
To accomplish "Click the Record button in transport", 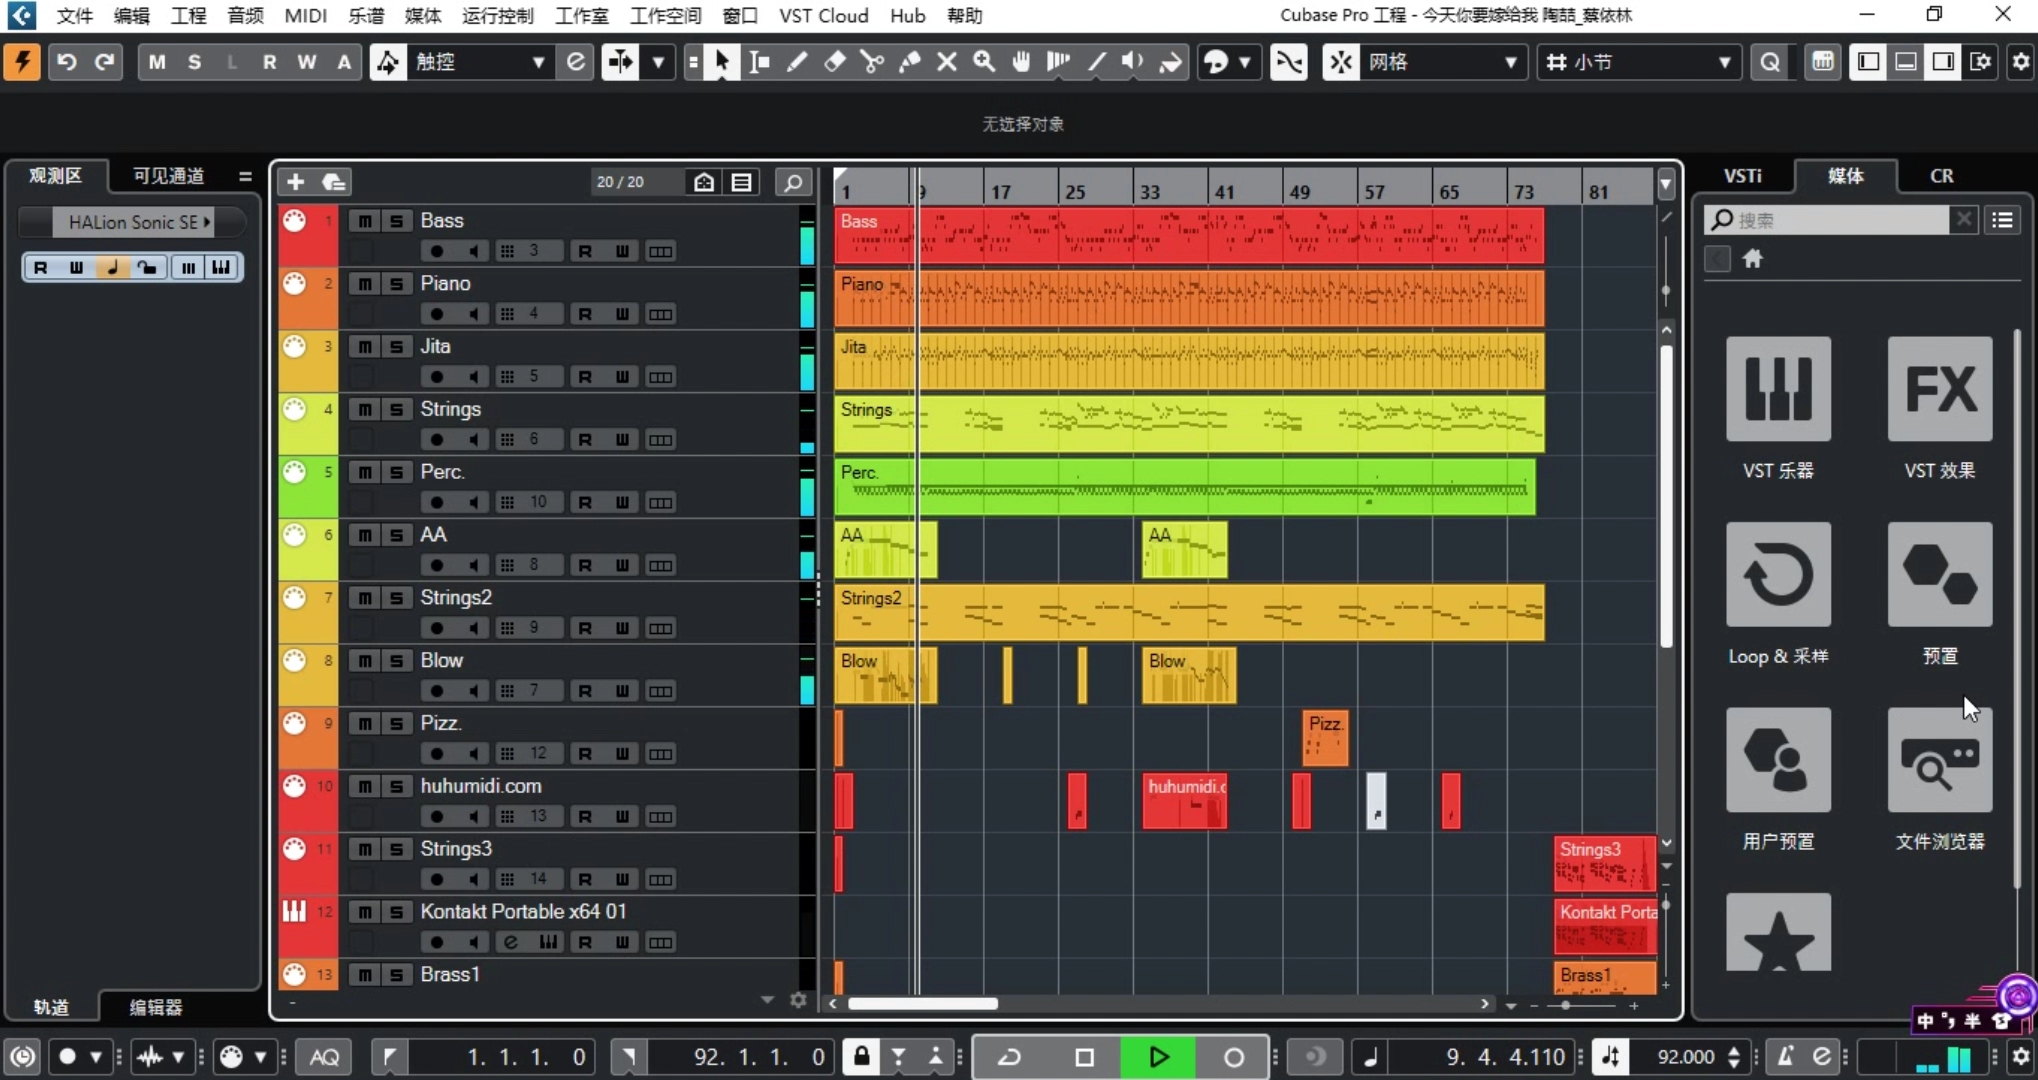I will [x=1233, y=1057].
